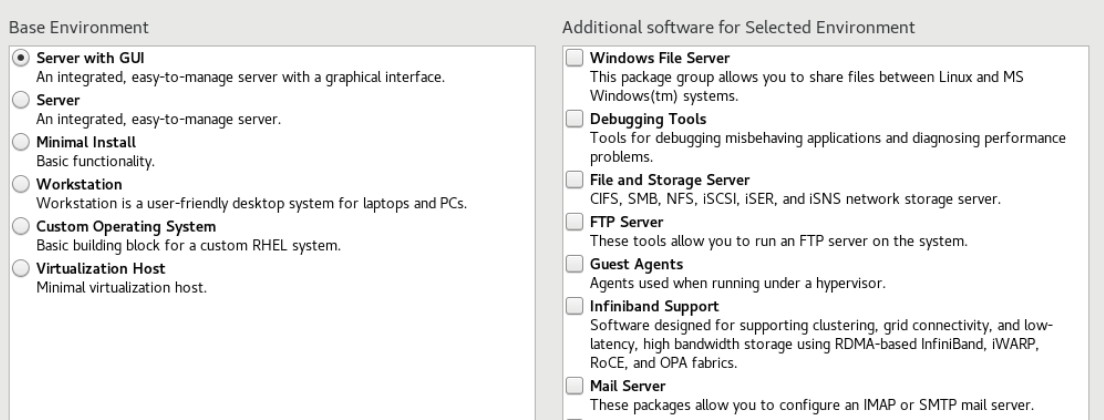The image size is (1104, 420).
Task: Choose the Virtualization Host radio button
Action: point(20,268)
